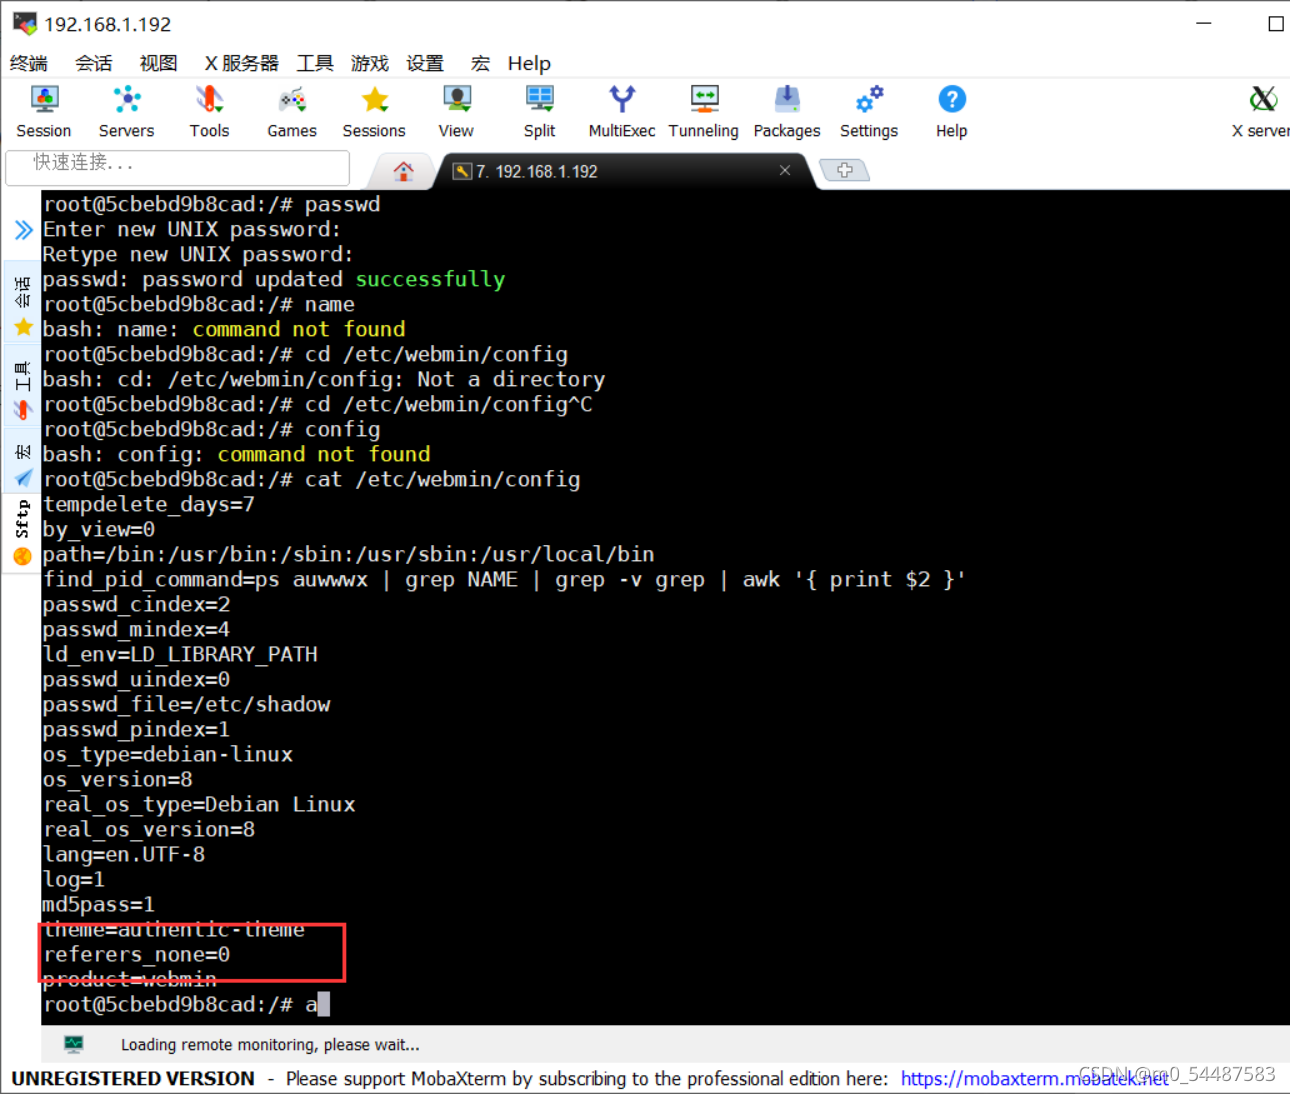This screenshot has height=1094, width=1290.
Task: Launch the Games toolbar icon
Action: click(292, 111)
